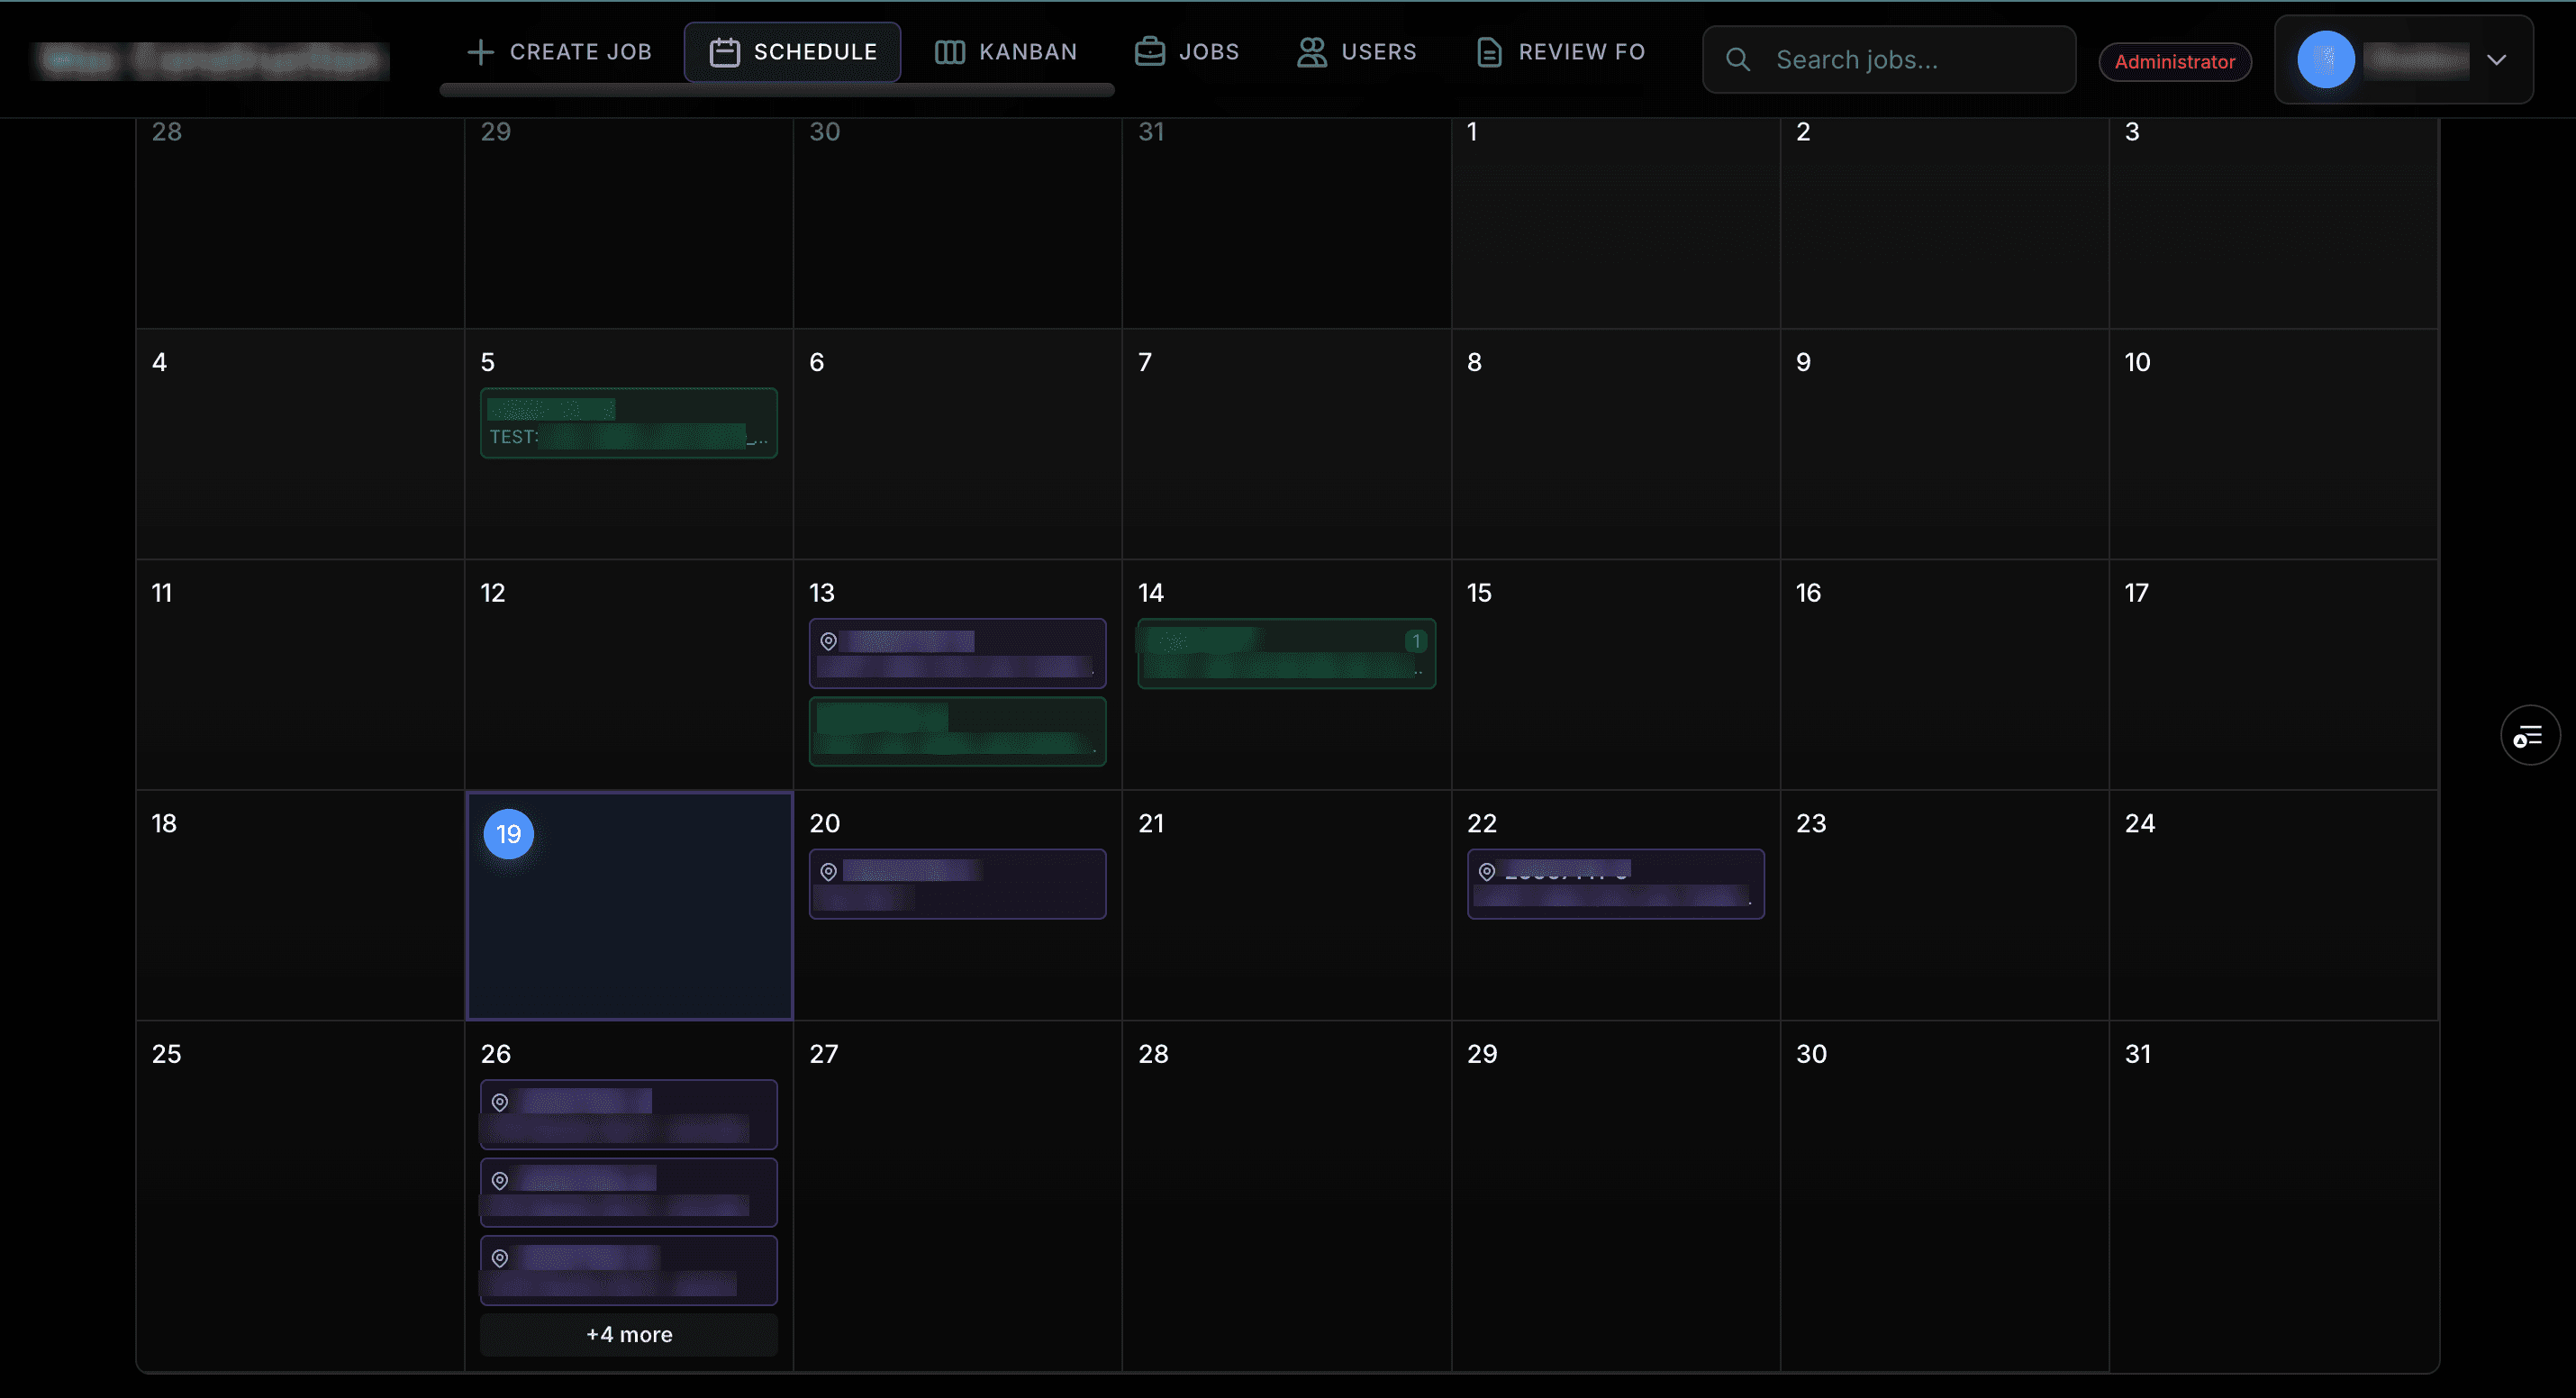Click the location pin on the October 20 event

click(x=828, y=871)
